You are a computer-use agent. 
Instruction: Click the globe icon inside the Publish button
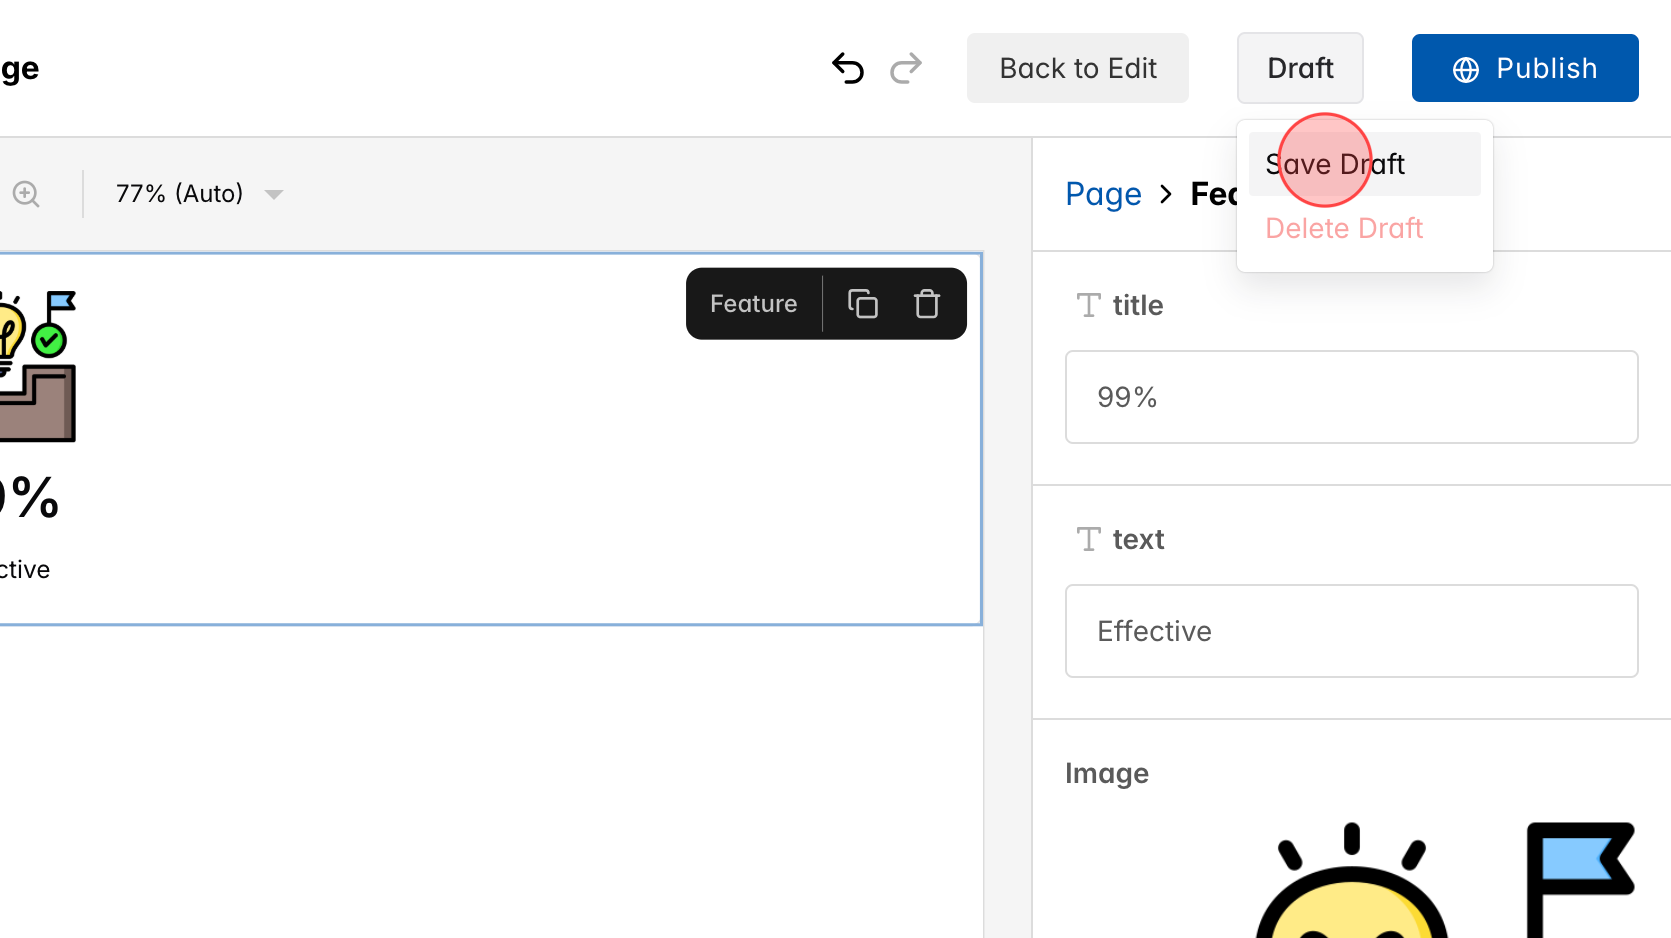point(1464,68)
